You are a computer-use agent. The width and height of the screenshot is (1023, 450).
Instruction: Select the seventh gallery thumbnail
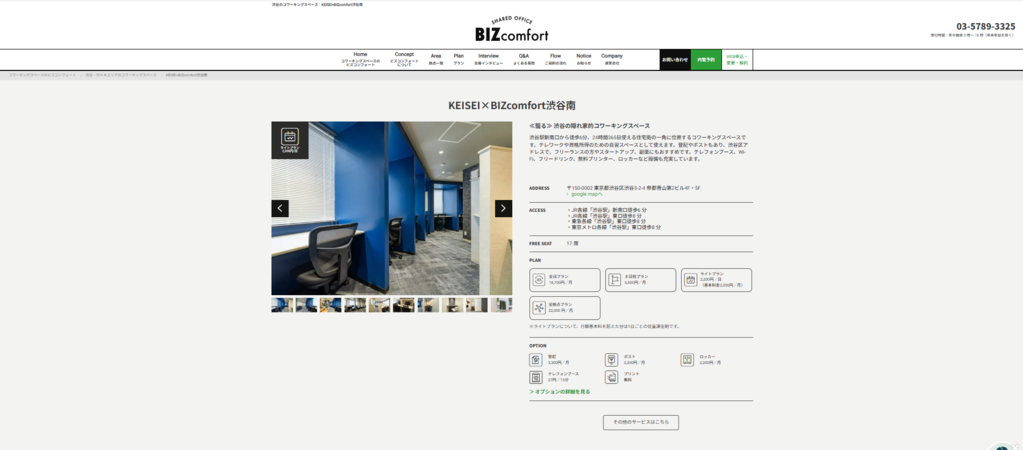tap(429, 305)
